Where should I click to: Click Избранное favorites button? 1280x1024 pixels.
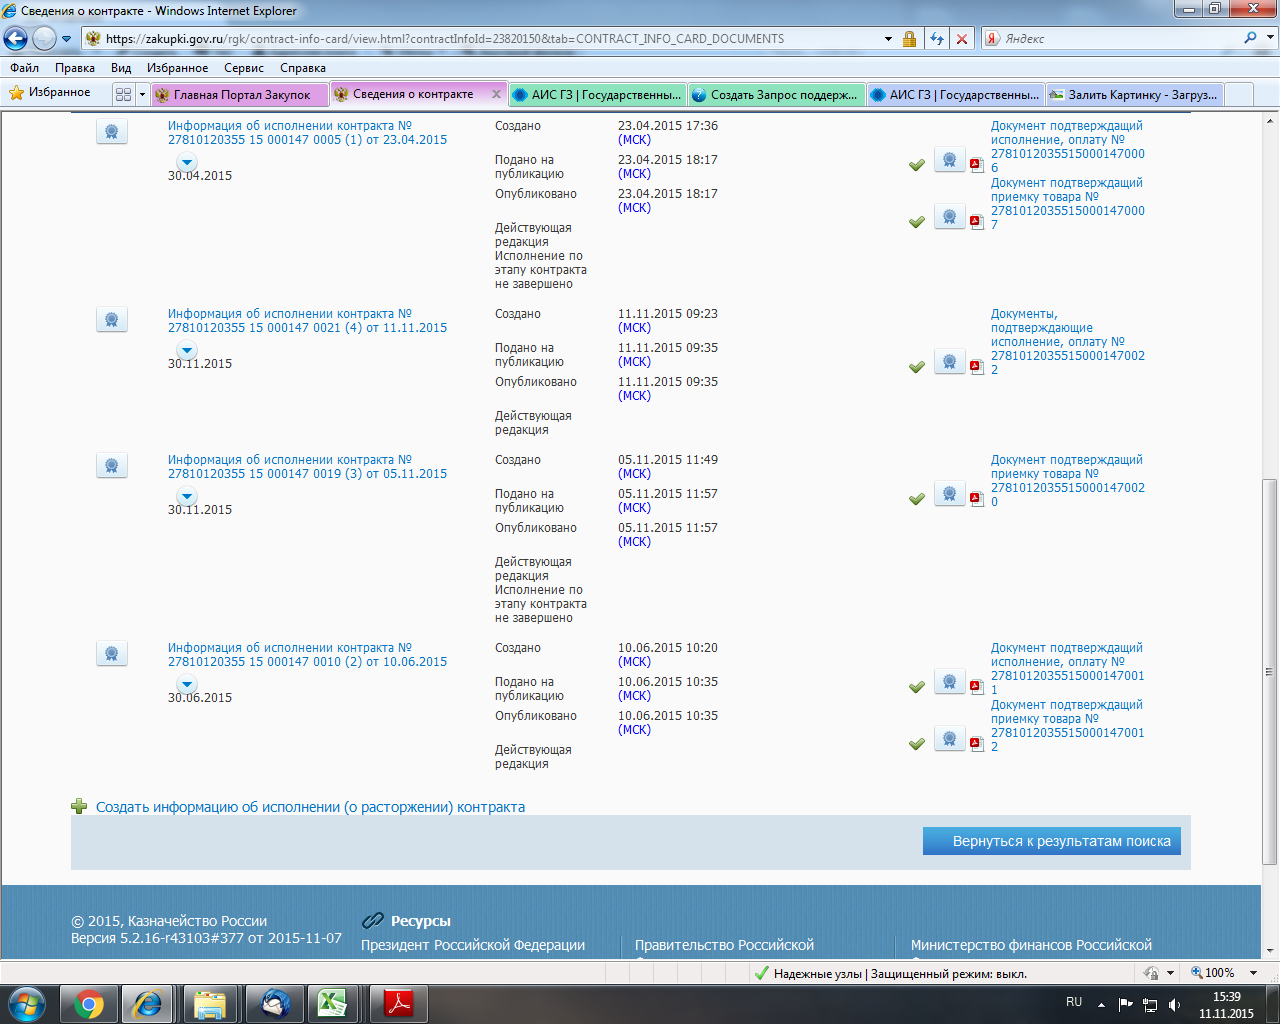49,92
